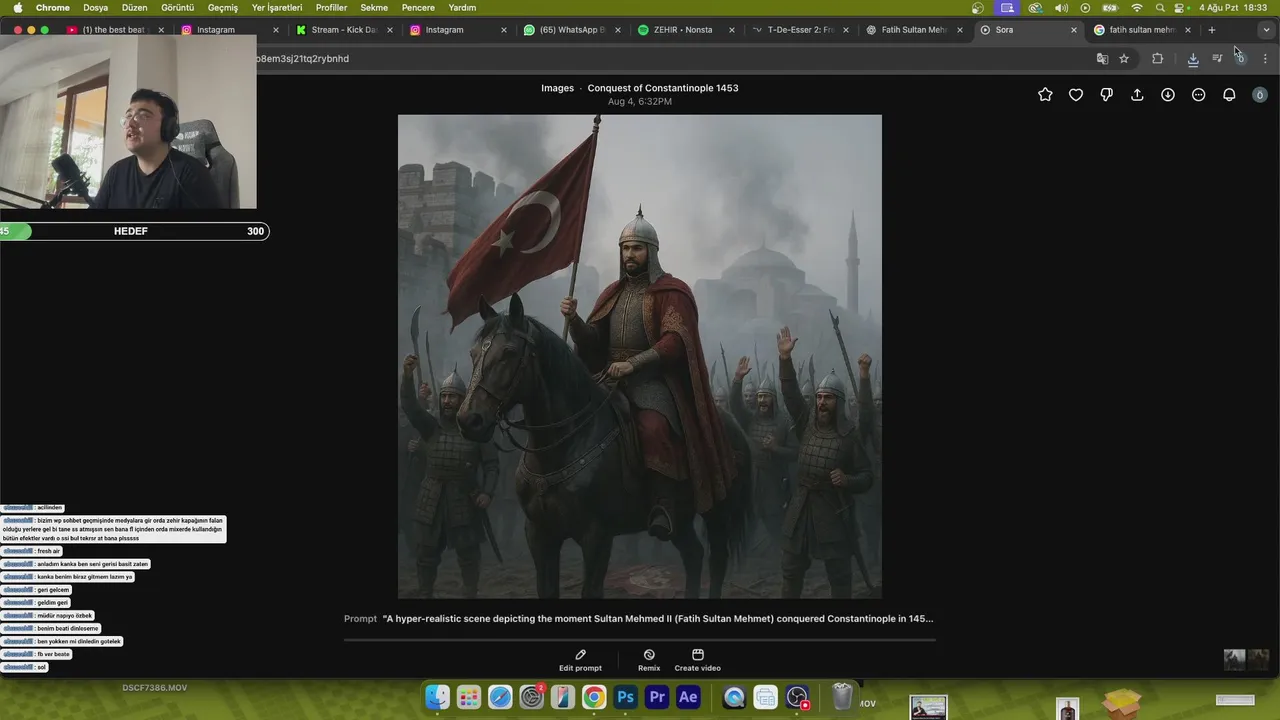This screenshot has height=720, width=1280.
Task: Open Chrome extensions puzzle icon
Action: pos(1158,59)
